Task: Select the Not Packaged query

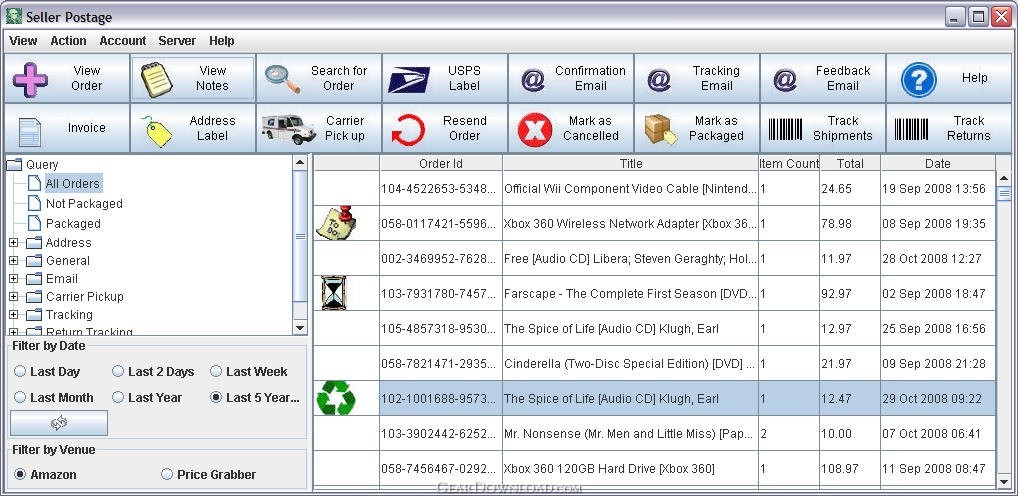Action: click(x=84, y=204)
